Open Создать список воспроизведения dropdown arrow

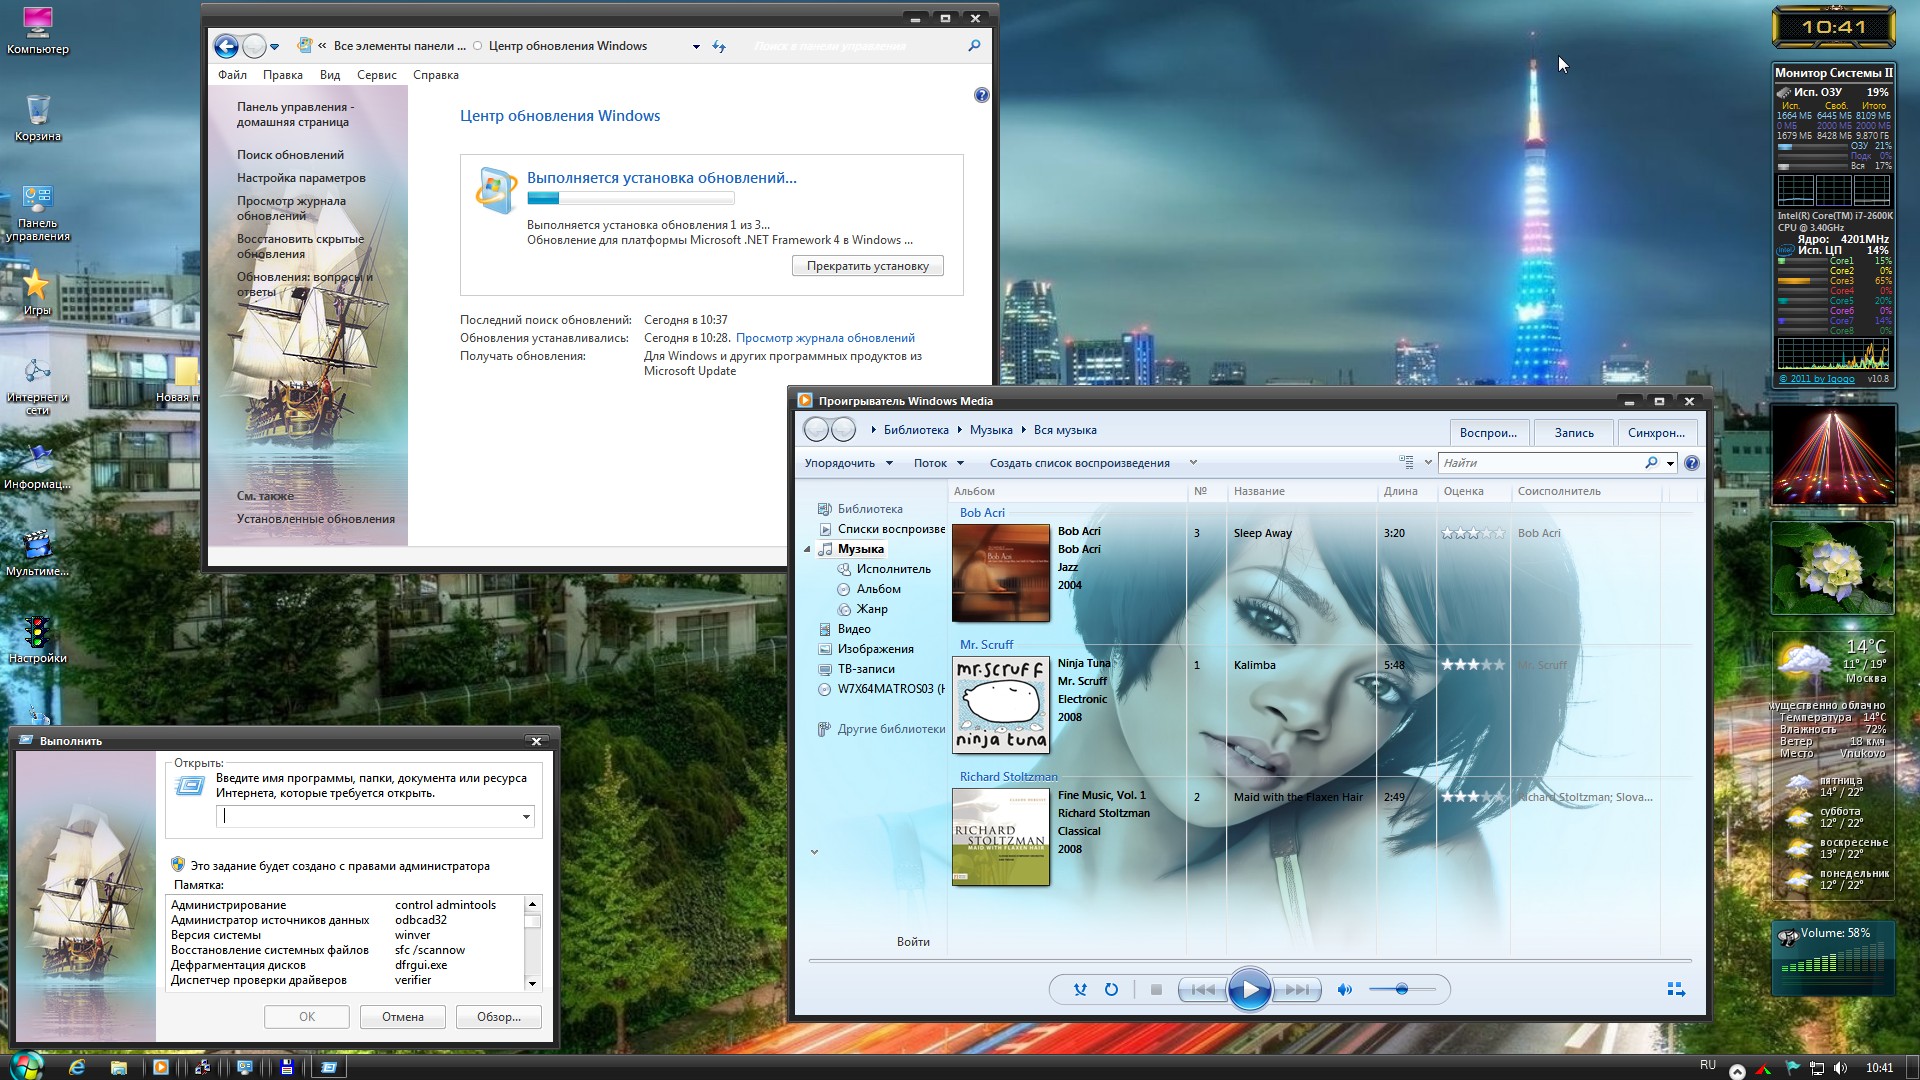[1193, 463]
